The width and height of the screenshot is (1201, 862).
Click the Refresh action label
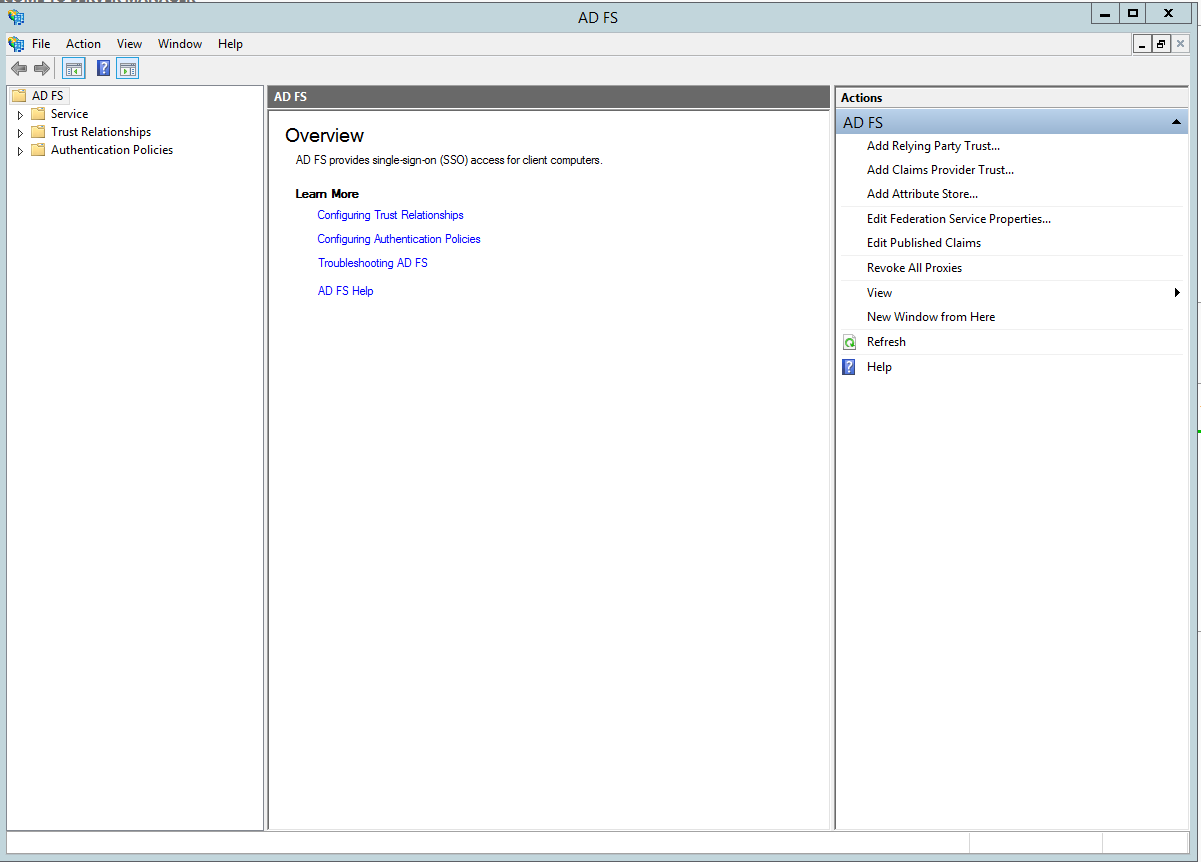tap(886, 342)
